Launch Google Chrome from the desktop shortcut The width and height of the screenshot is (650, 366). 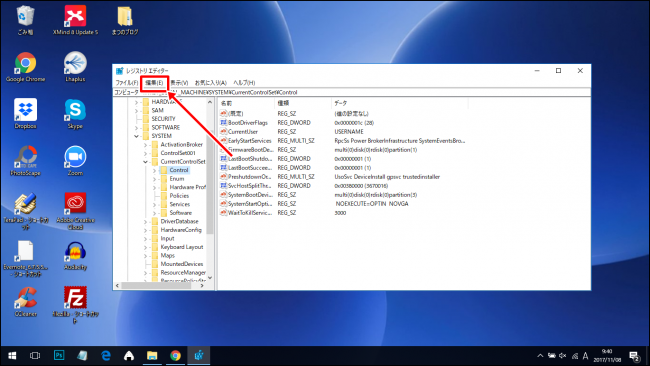(x=25, y=67)
